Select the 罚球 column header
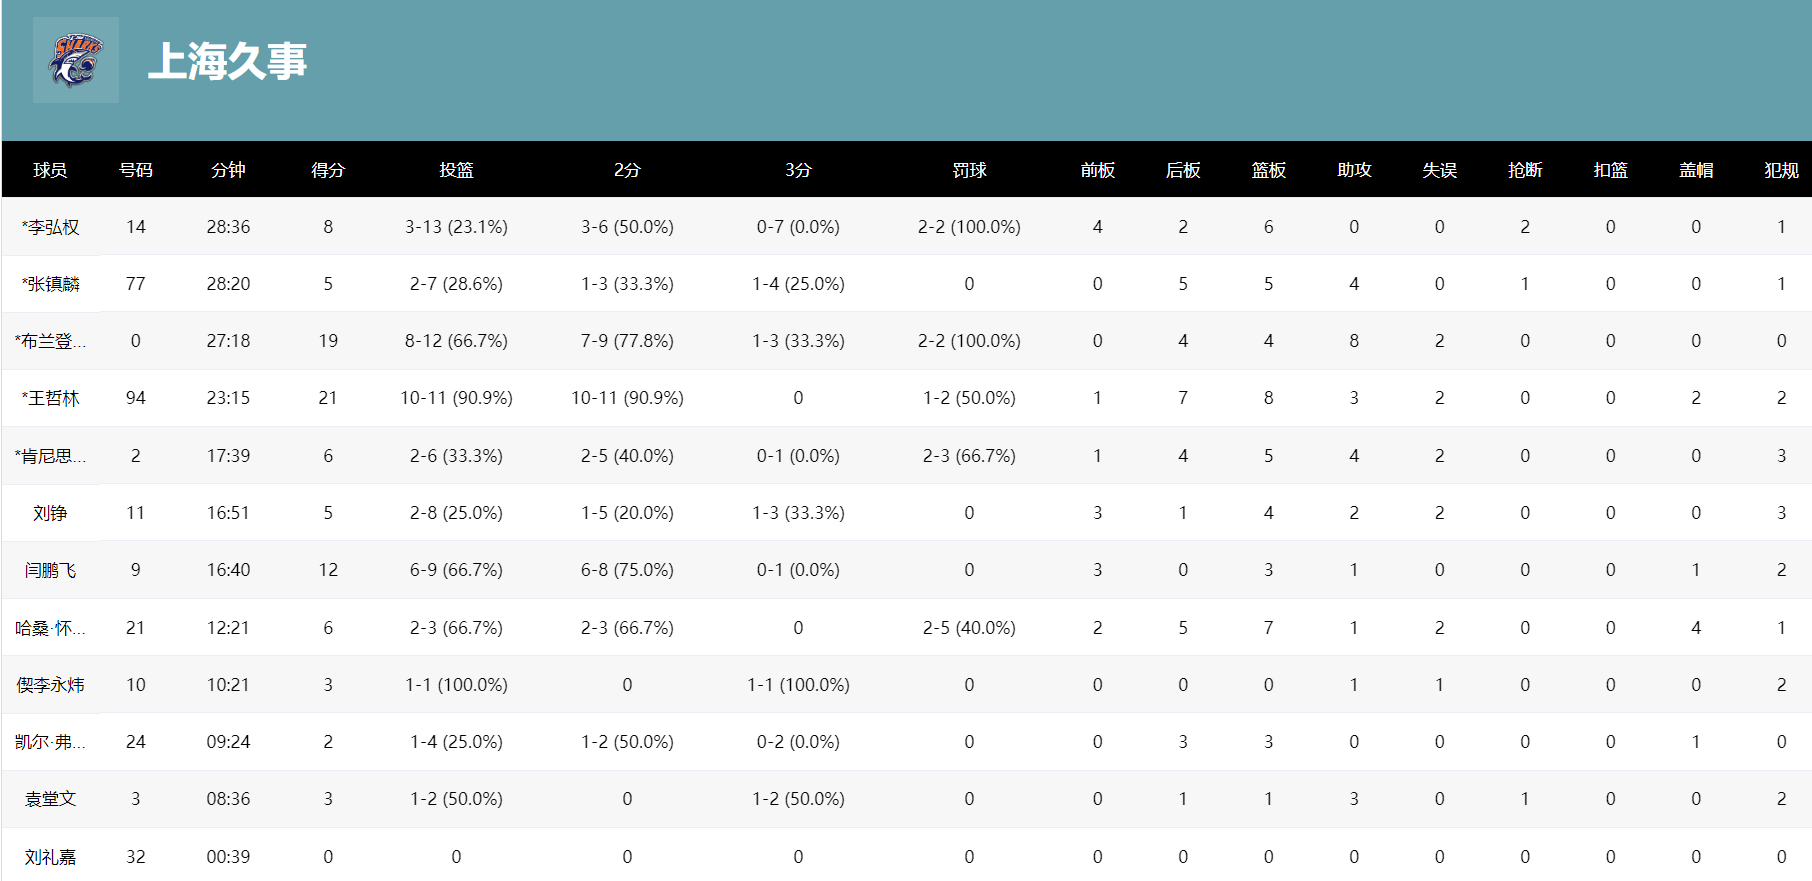Screen dimensions: 1812x881 click(969, 170)
